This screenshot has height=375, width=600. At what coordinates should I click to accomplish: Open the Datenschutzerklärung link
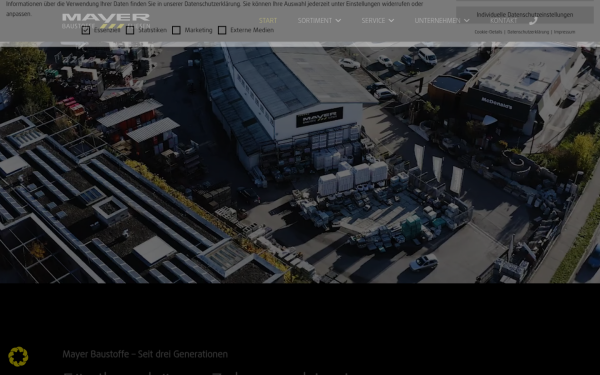(528, 32)
